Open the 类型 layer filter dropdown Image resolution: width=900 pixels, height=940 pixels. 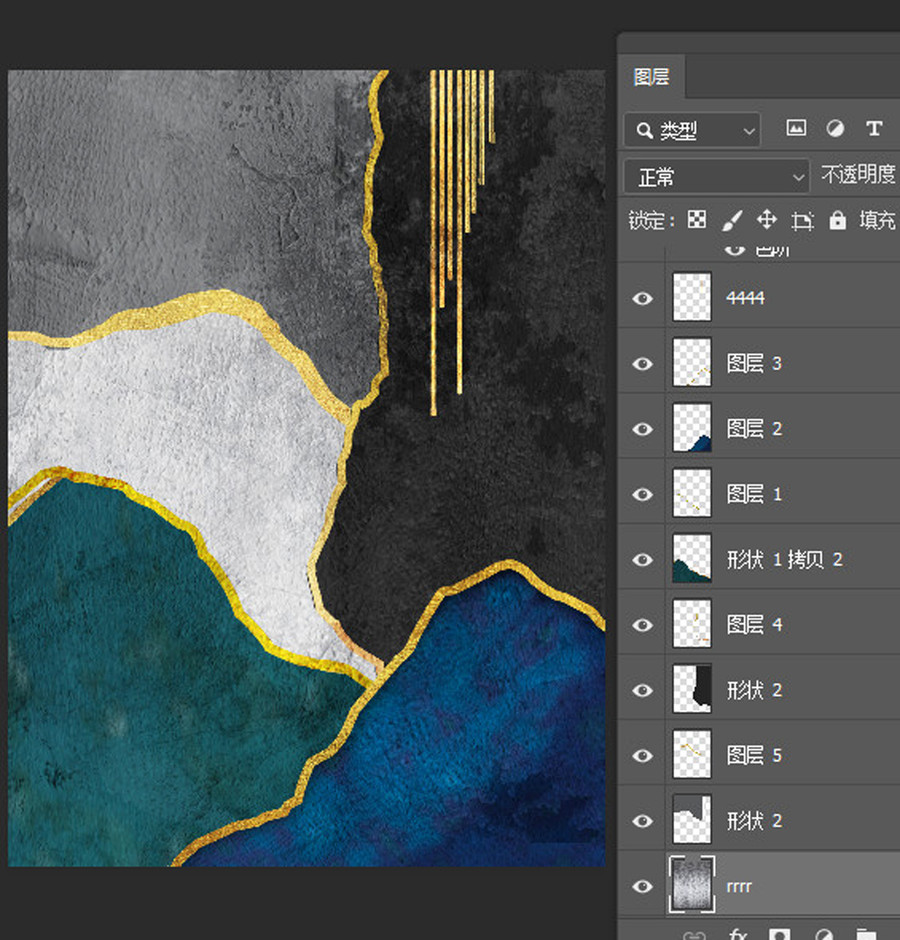pos(692,129)
